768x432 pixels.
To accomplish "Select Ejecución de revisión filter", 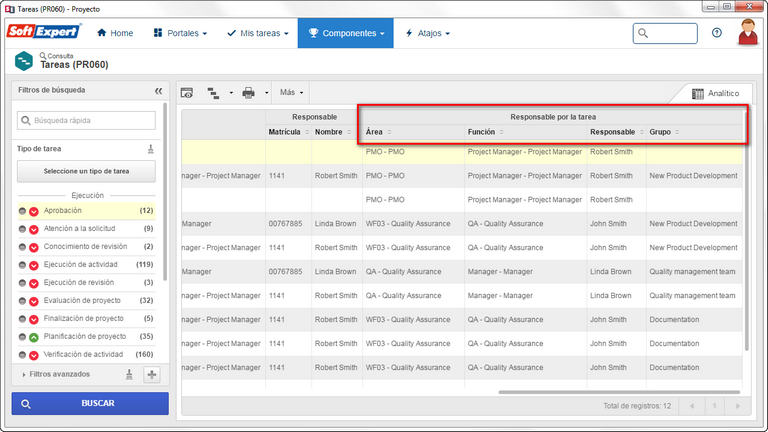I will (86, 283).
